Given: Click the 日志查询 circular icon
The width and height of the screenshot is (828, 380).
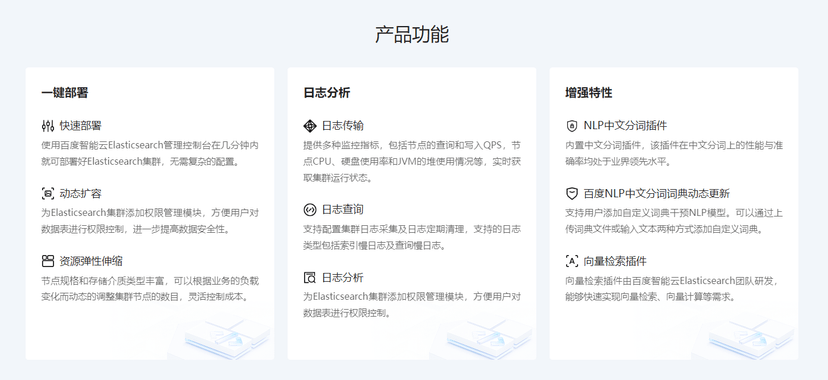Looking at the screenshot, I should (309, 210).
